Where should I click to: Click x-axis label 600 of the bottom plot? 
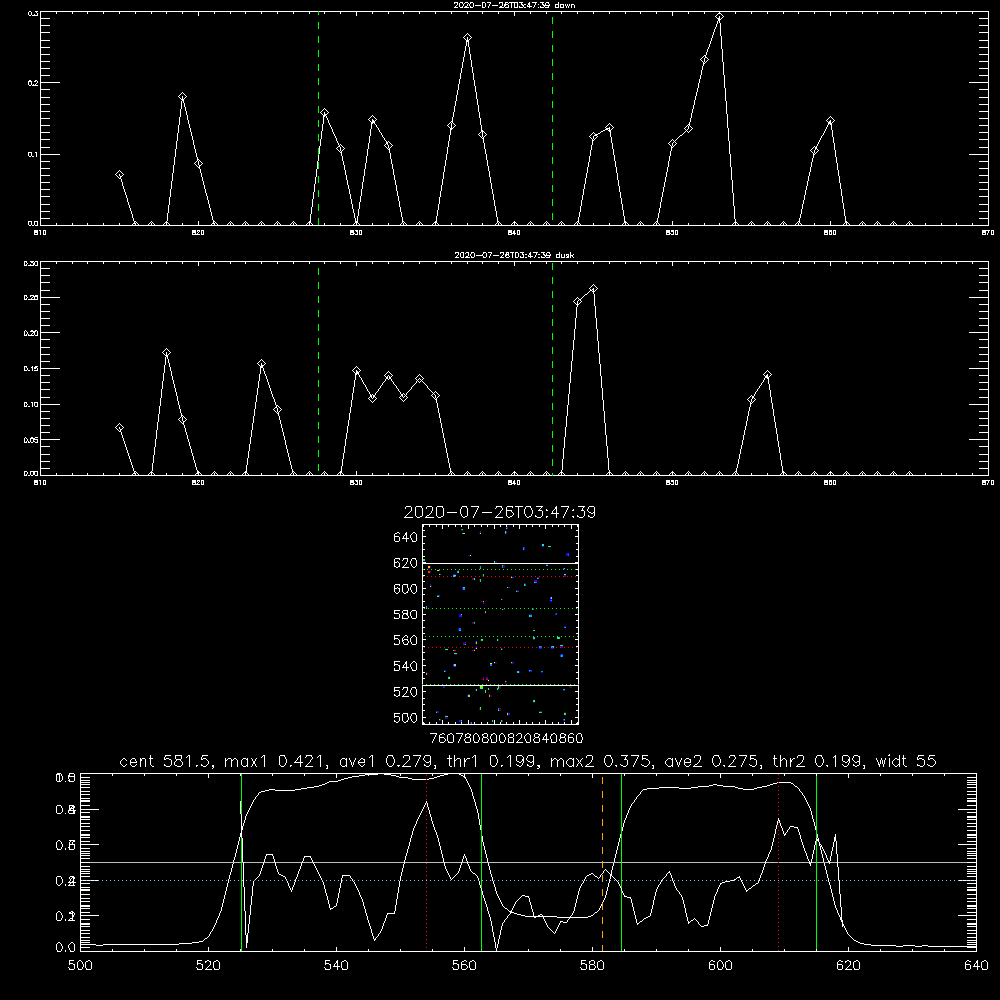tap(720, 966)
